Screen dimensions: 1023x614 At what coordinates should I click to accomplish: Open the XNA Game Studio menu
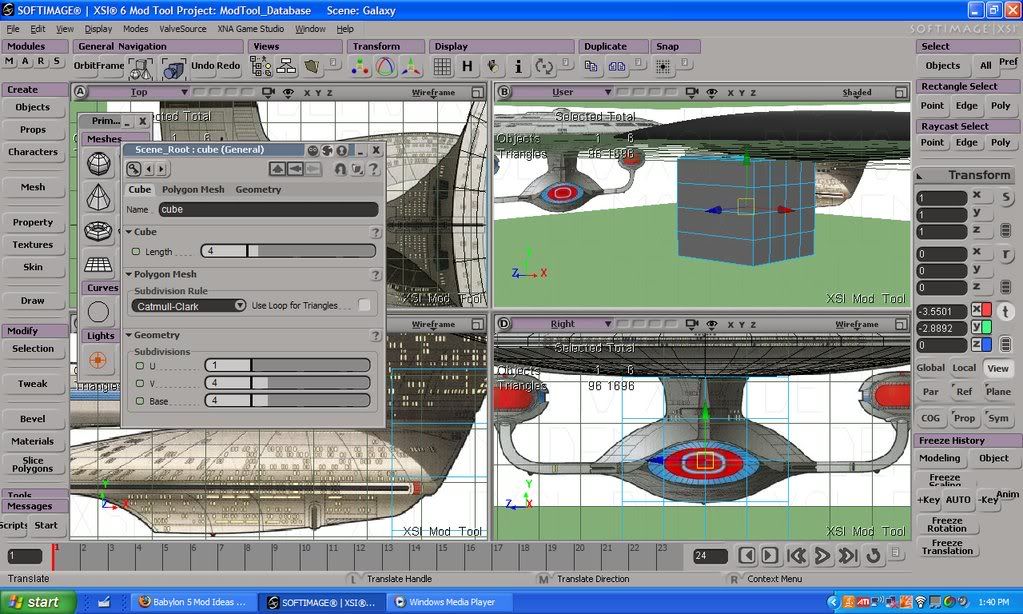coord(251,29)
